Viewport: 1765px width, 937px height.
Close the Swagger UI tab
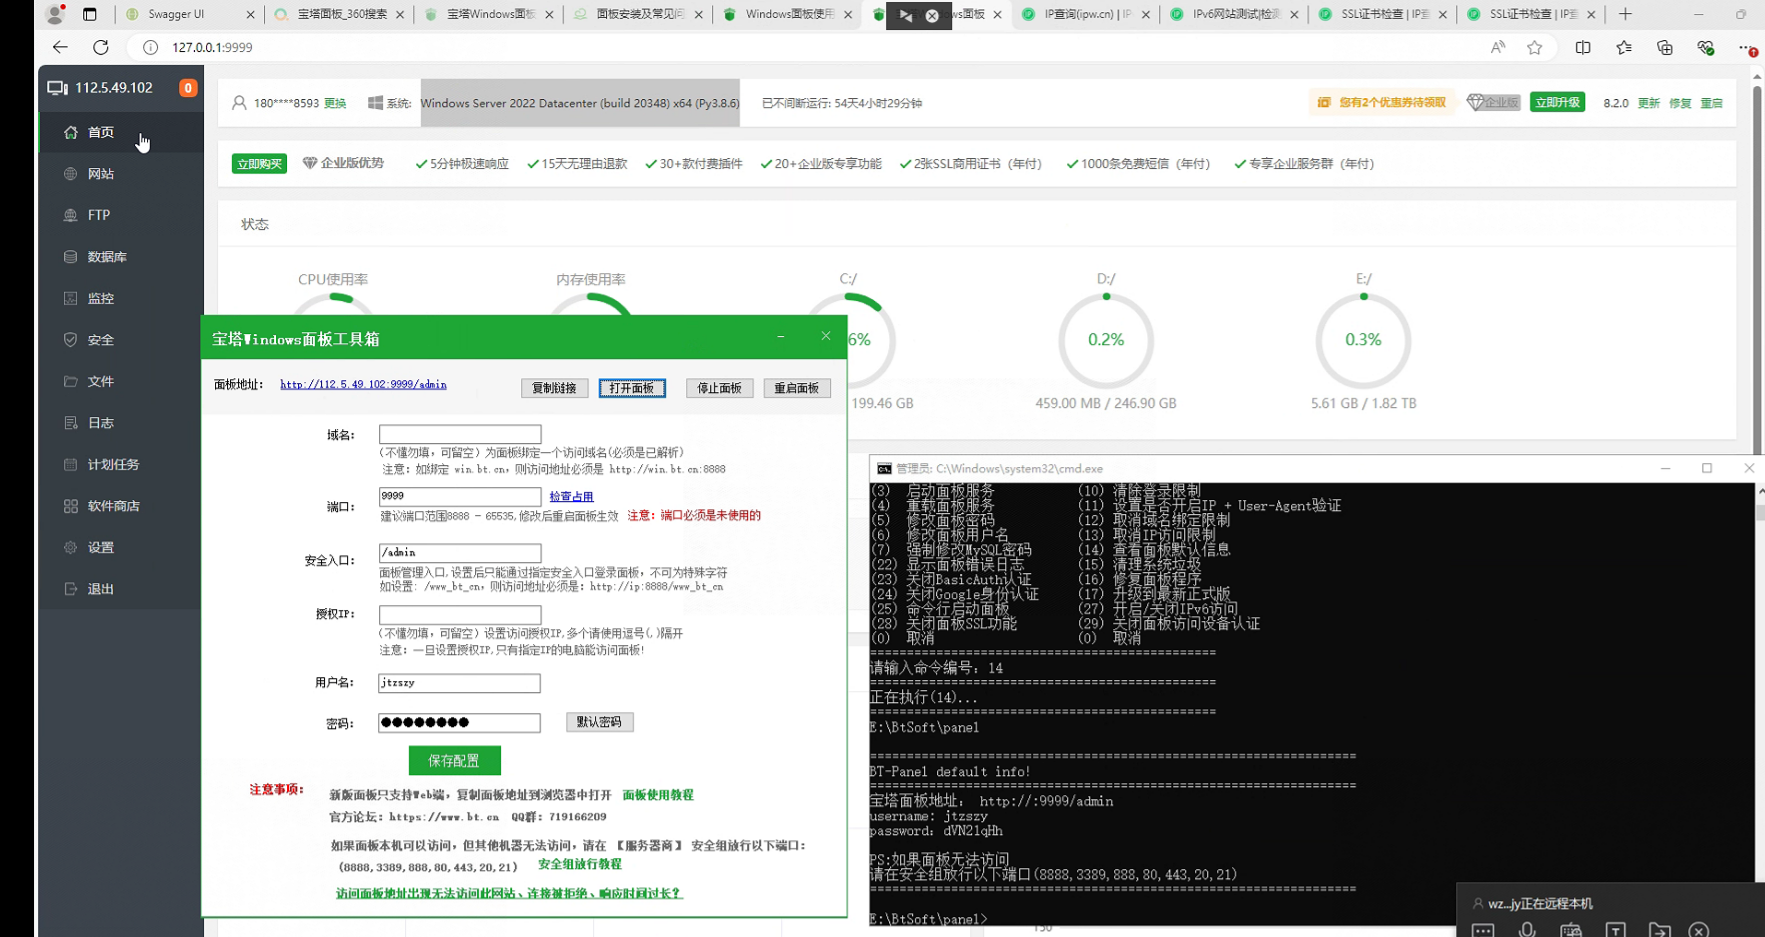coord(250,14)
